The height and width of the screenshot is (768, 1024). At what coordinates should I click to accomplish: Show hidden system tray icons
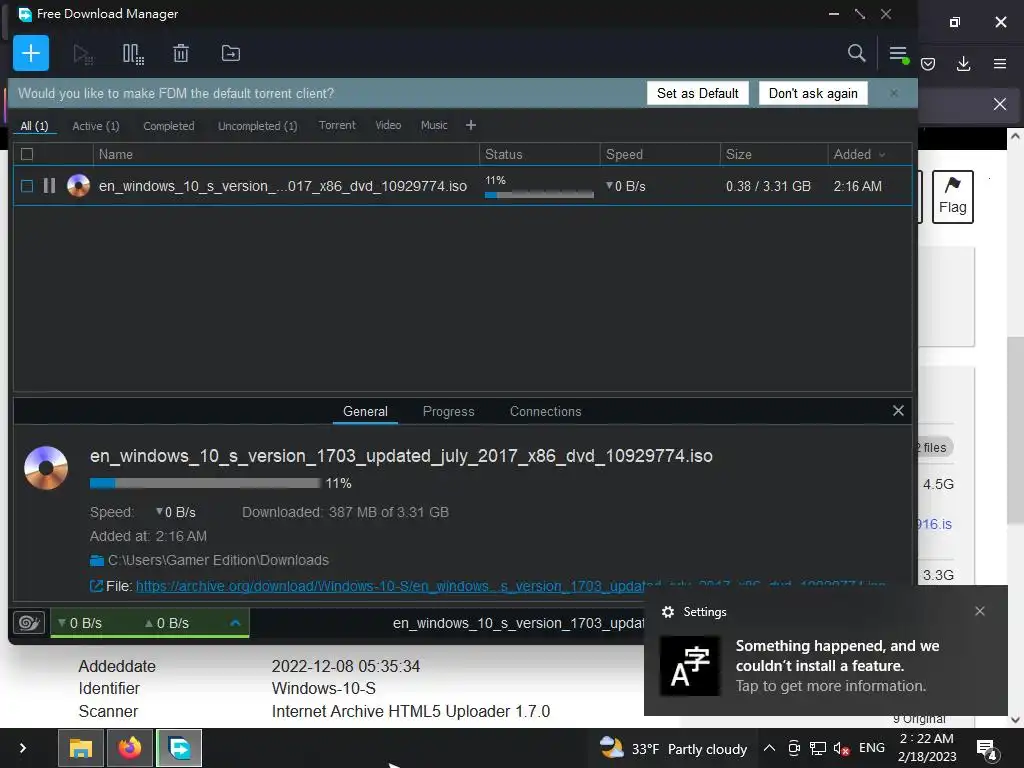(x=769, y=748)
